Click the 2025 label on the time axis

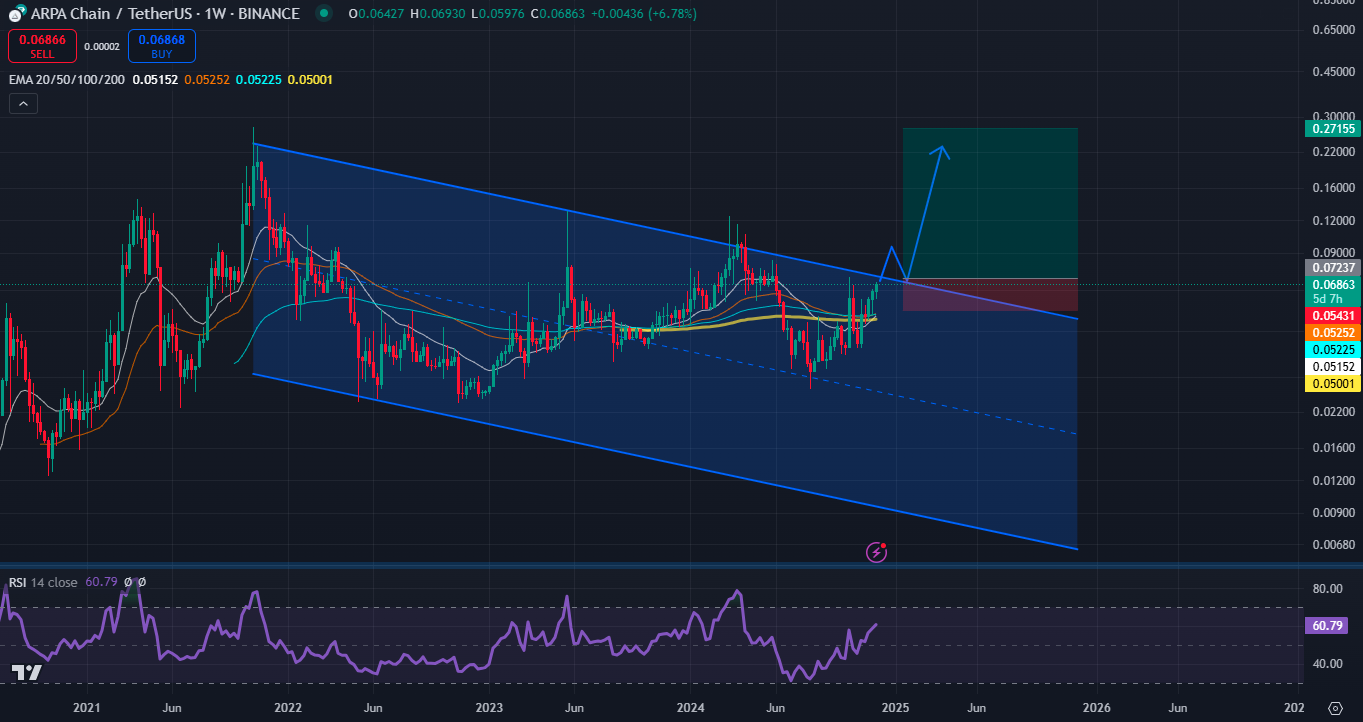click(895, 707)
